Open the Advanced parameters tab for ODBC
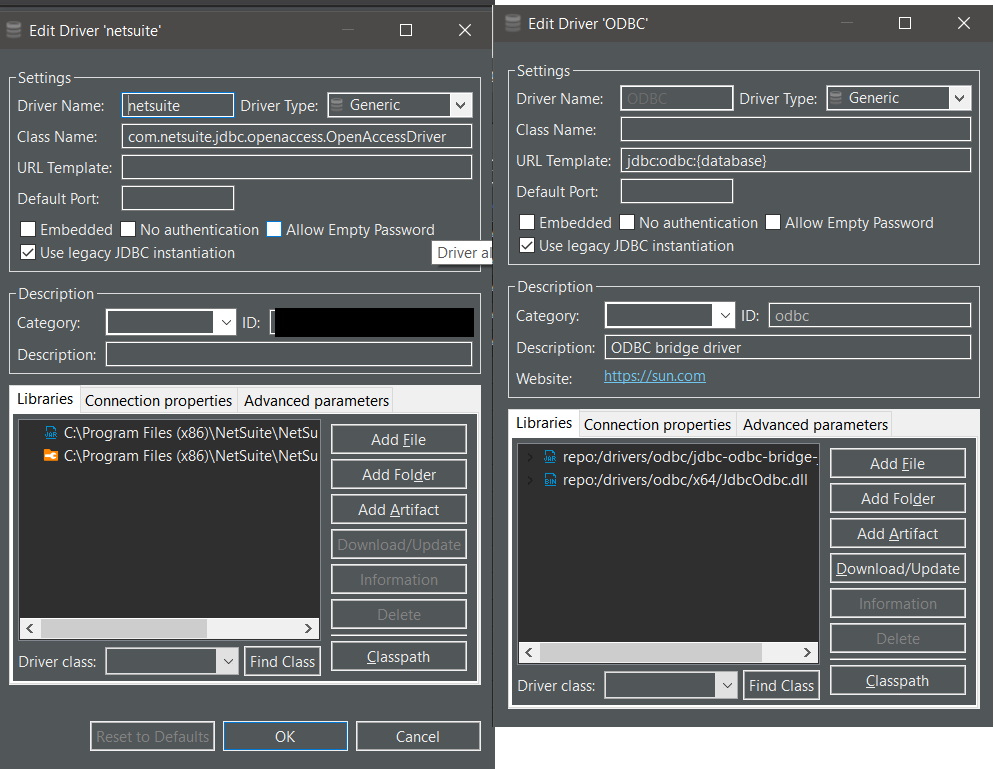Viewport: 995px width, 769px height. click(813, 424)
